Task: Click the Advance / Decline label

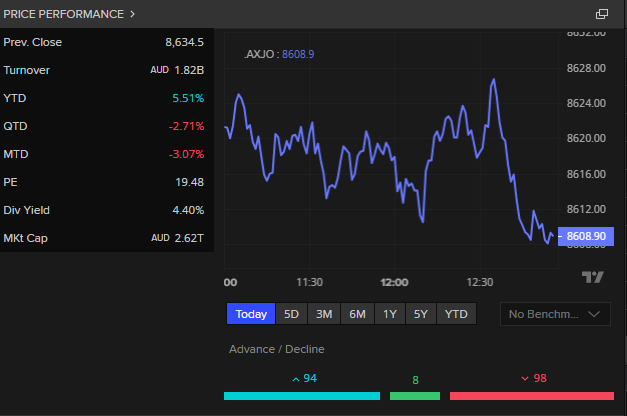Action: (x=277, y=350)
